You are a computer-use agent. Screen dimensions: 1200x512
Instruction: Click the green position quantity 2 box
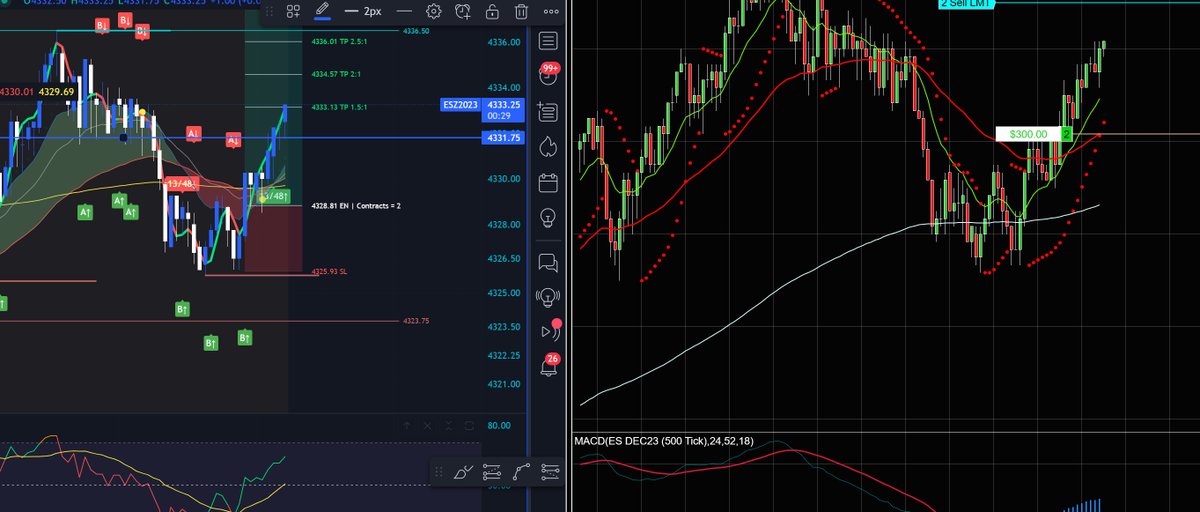1066,134
